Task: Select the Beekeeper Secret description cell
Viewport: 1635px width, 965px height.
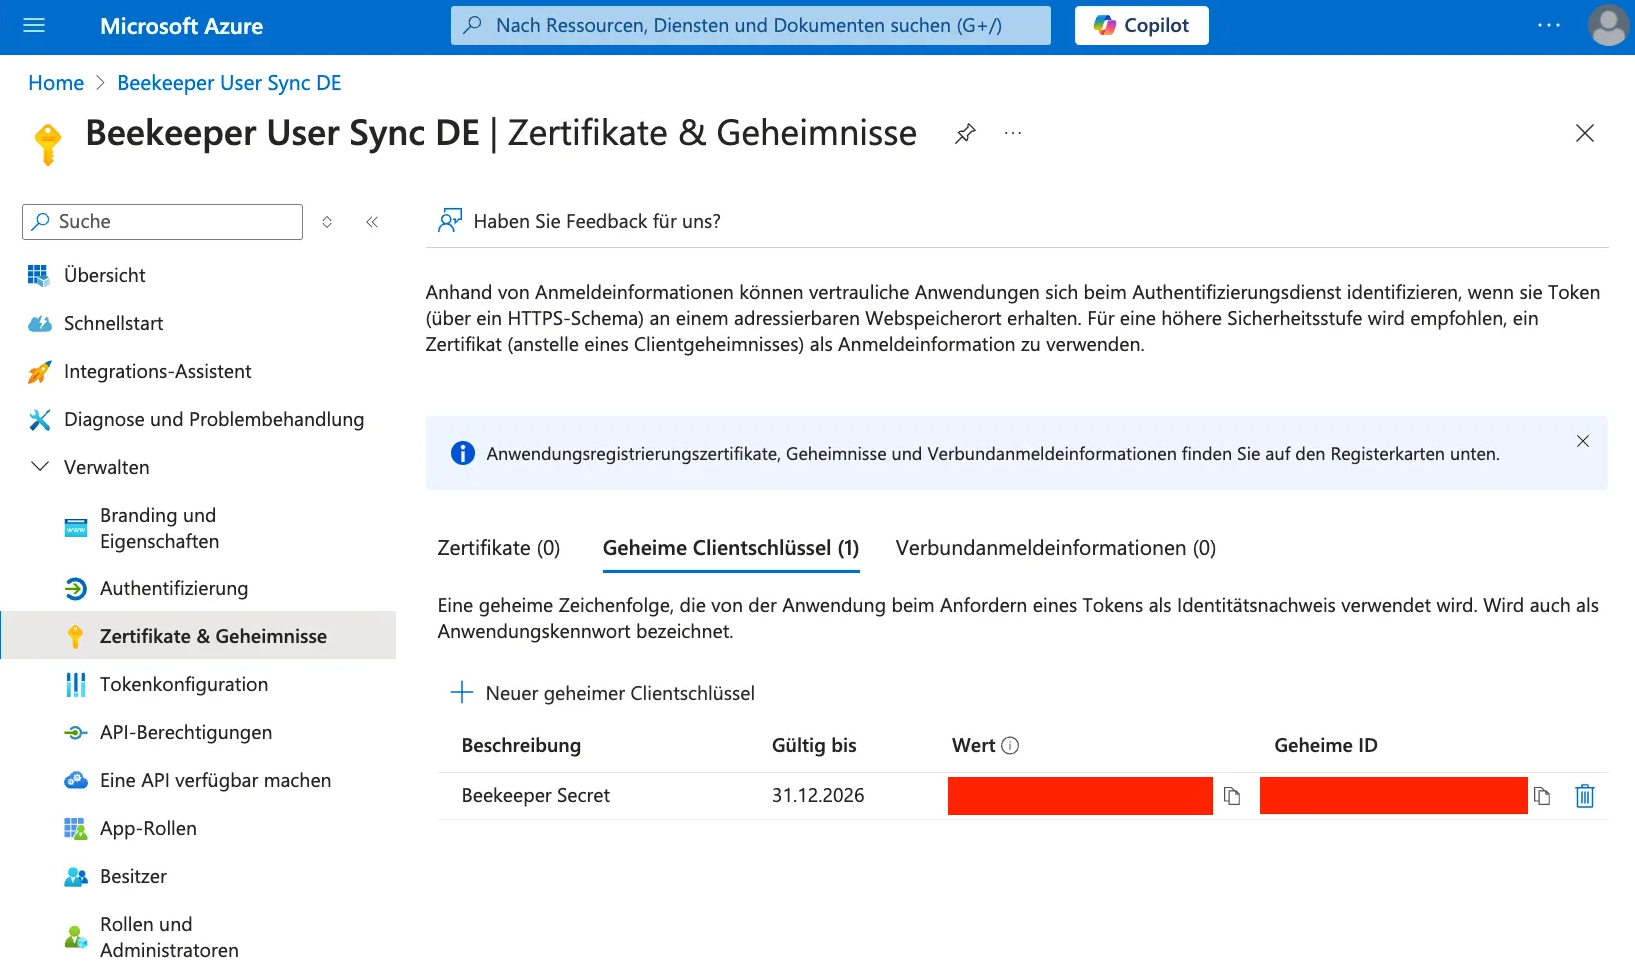Action: pyautogui.click(x=536, y=796)
